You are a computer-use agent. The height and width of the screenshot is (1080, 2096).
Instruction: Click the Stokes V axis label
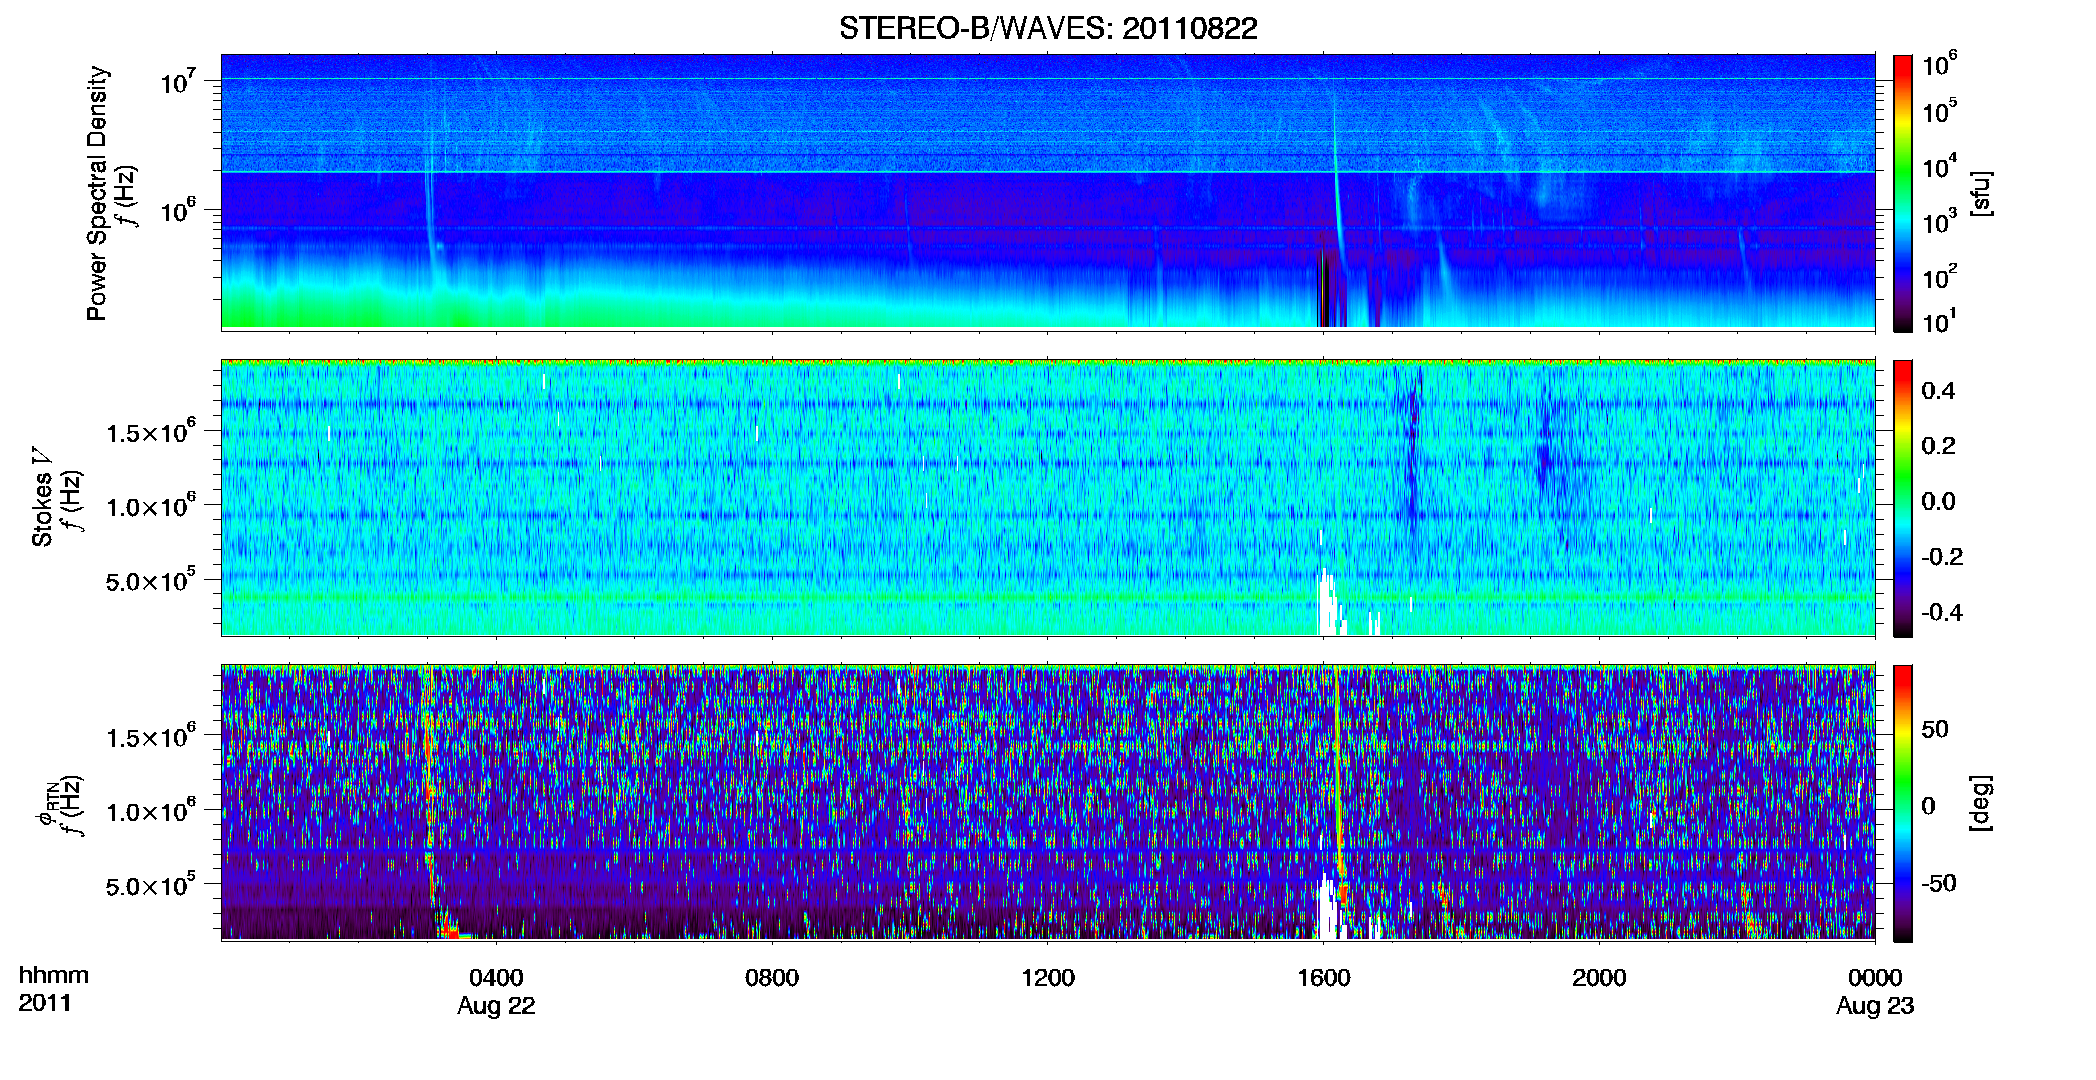(42, 497)
